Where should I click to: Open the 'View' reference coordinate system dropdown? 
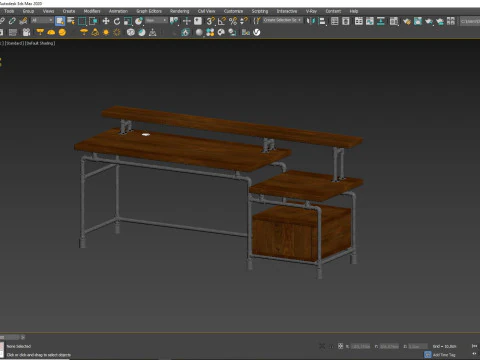[x=156, y=21]
